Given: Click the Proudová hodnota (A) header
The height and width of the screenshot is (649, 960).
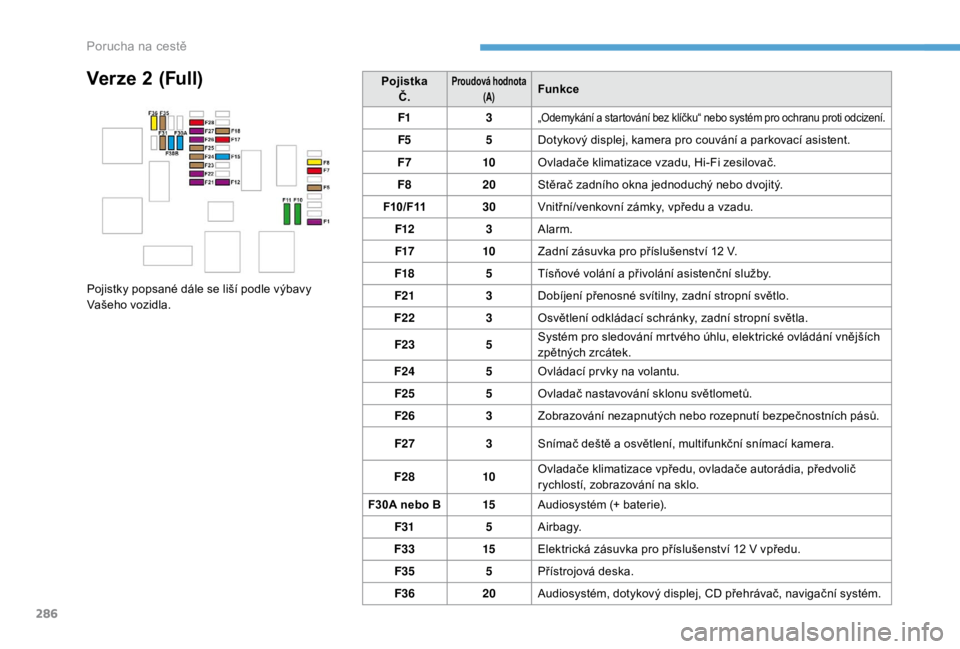Looking at the screenshot, I should [488, 89].
